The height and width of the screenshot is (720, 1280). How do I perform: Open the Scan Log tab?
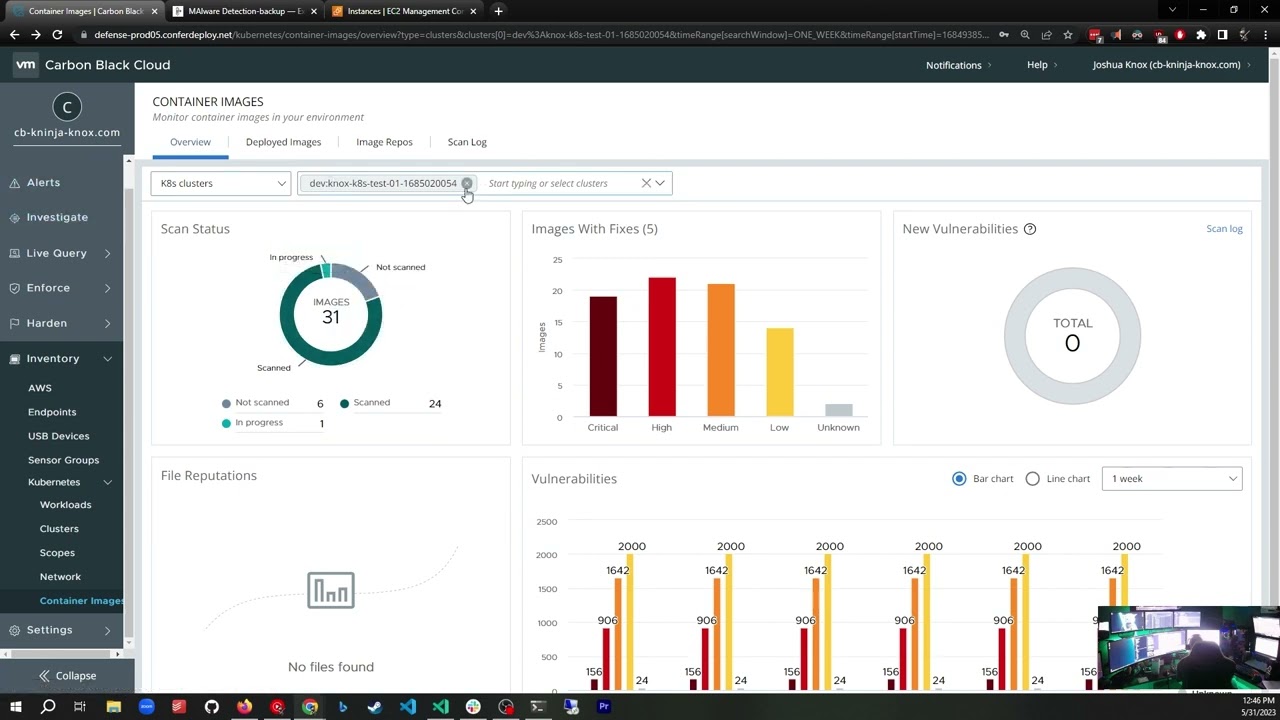coord(467,142)
